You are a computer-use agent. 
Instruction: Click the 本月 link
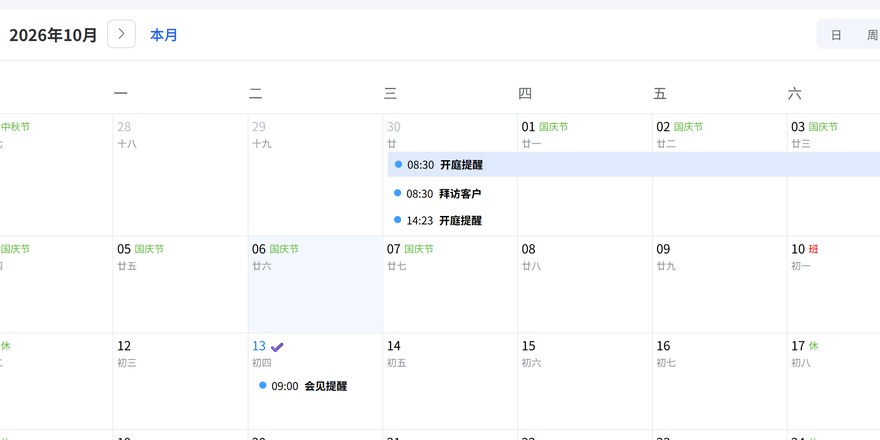point(164,35)
